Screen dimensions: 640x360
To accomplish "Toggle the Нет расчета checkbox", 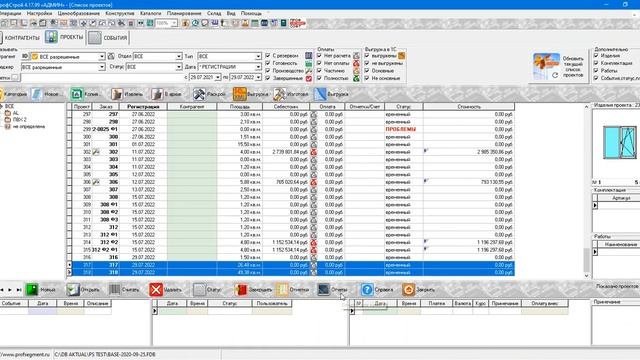I will coord(319,56).
